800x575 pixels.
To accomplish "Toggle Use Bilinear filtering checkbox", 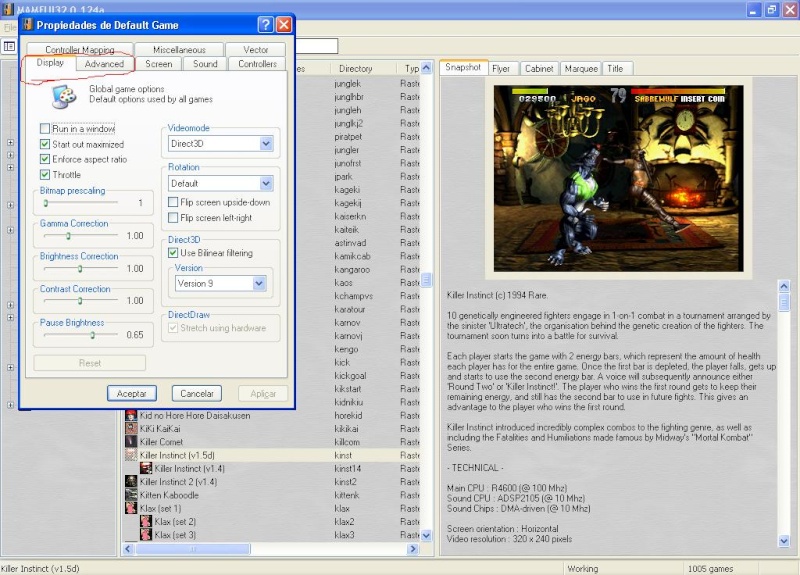I will click(x=173, y=253).
